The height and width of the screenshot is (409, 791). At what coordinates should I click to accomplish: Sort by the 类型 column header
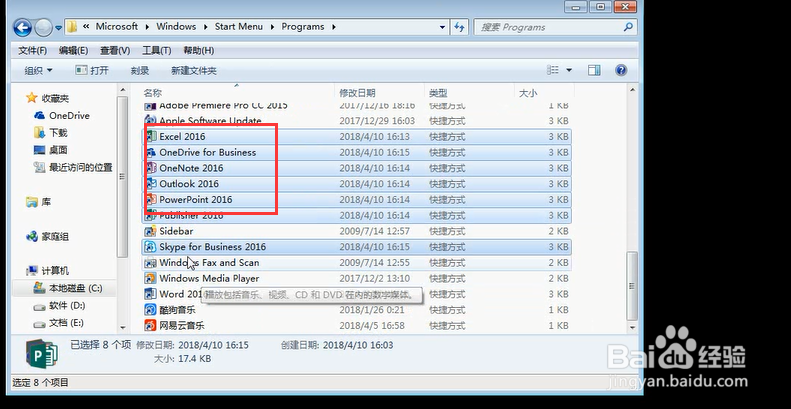coord(438,93)
